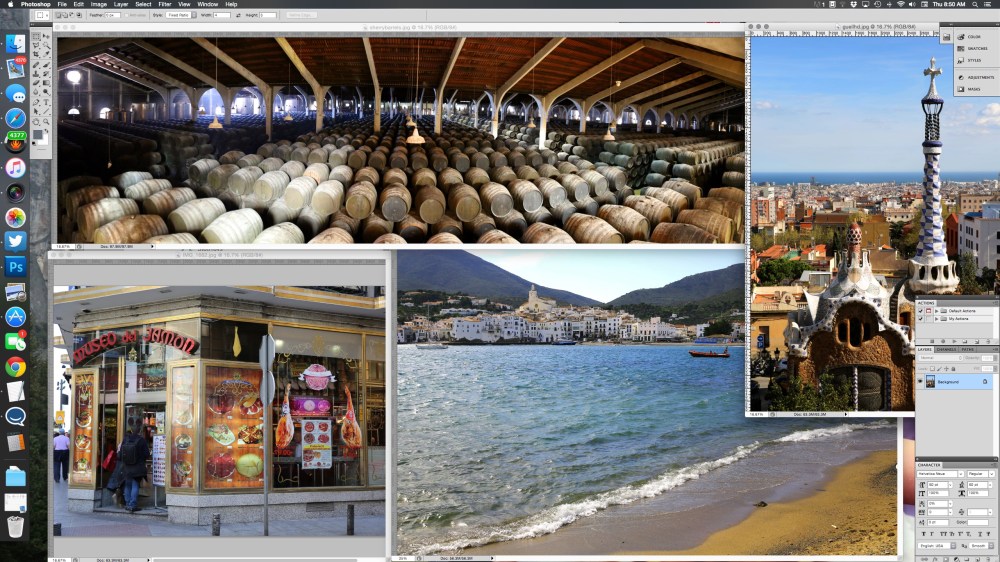The width and height of the screenshot is (1000, 562).
Task: Open the Masks panel
Action: click(969, 89)
